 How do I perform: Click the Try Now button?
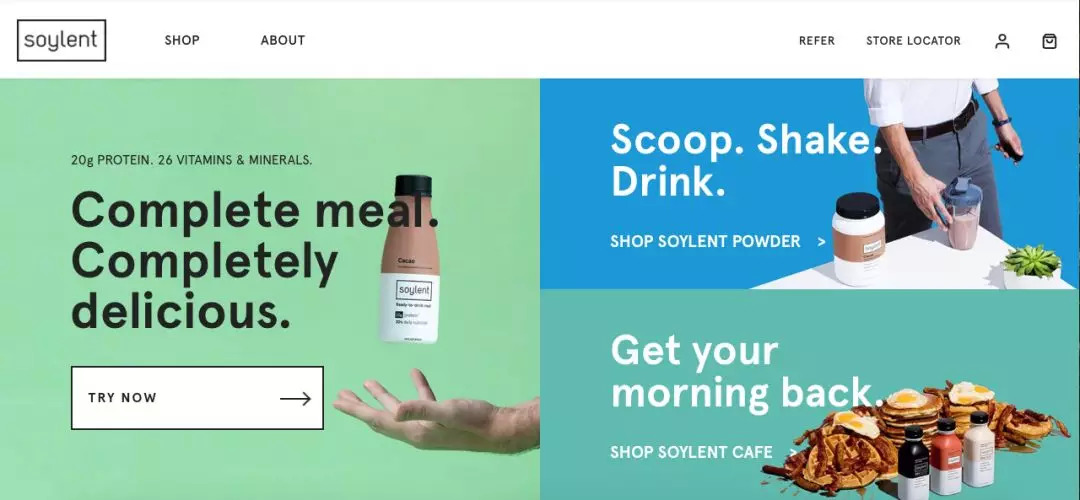point(197,398)
